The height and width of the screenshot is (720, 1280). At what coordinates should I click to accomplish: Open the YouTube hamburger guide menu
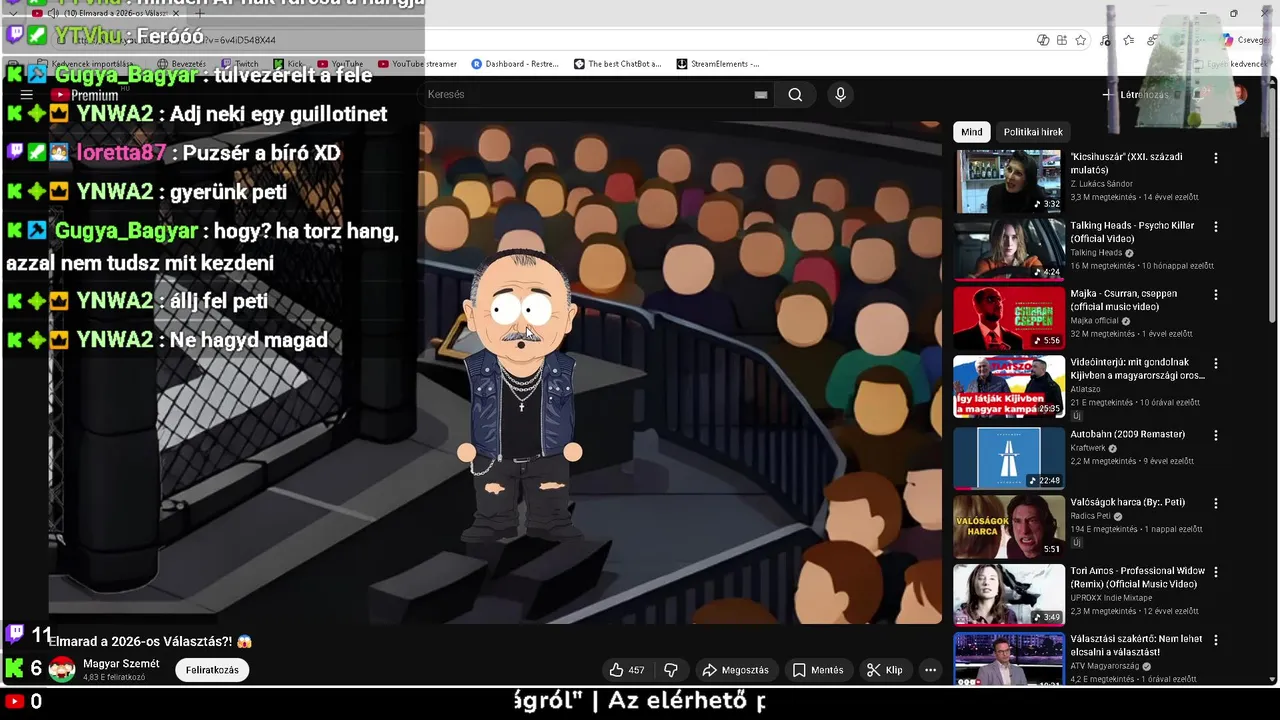coord(26,95)
